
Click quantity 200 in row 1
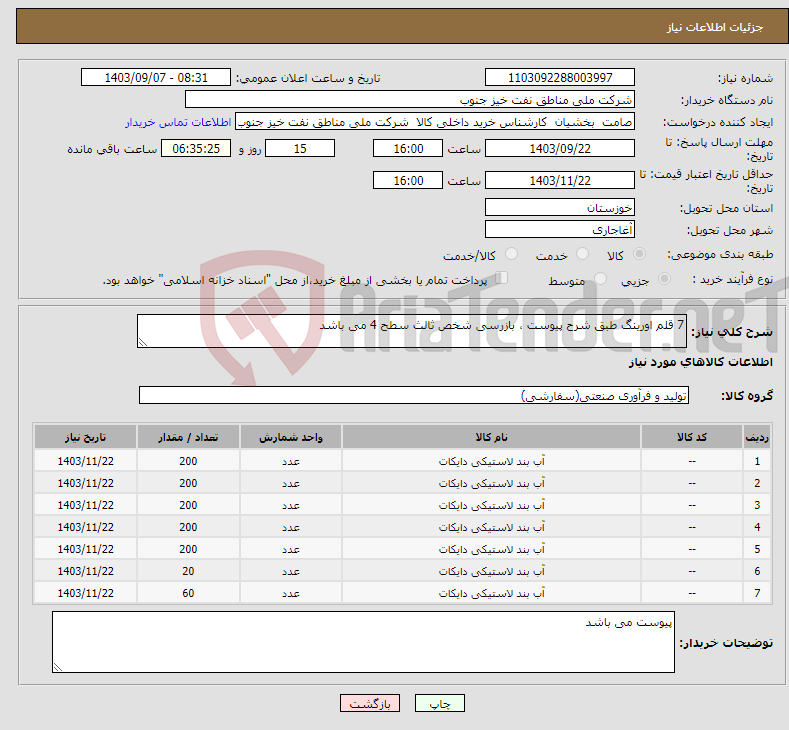[188, 461]
